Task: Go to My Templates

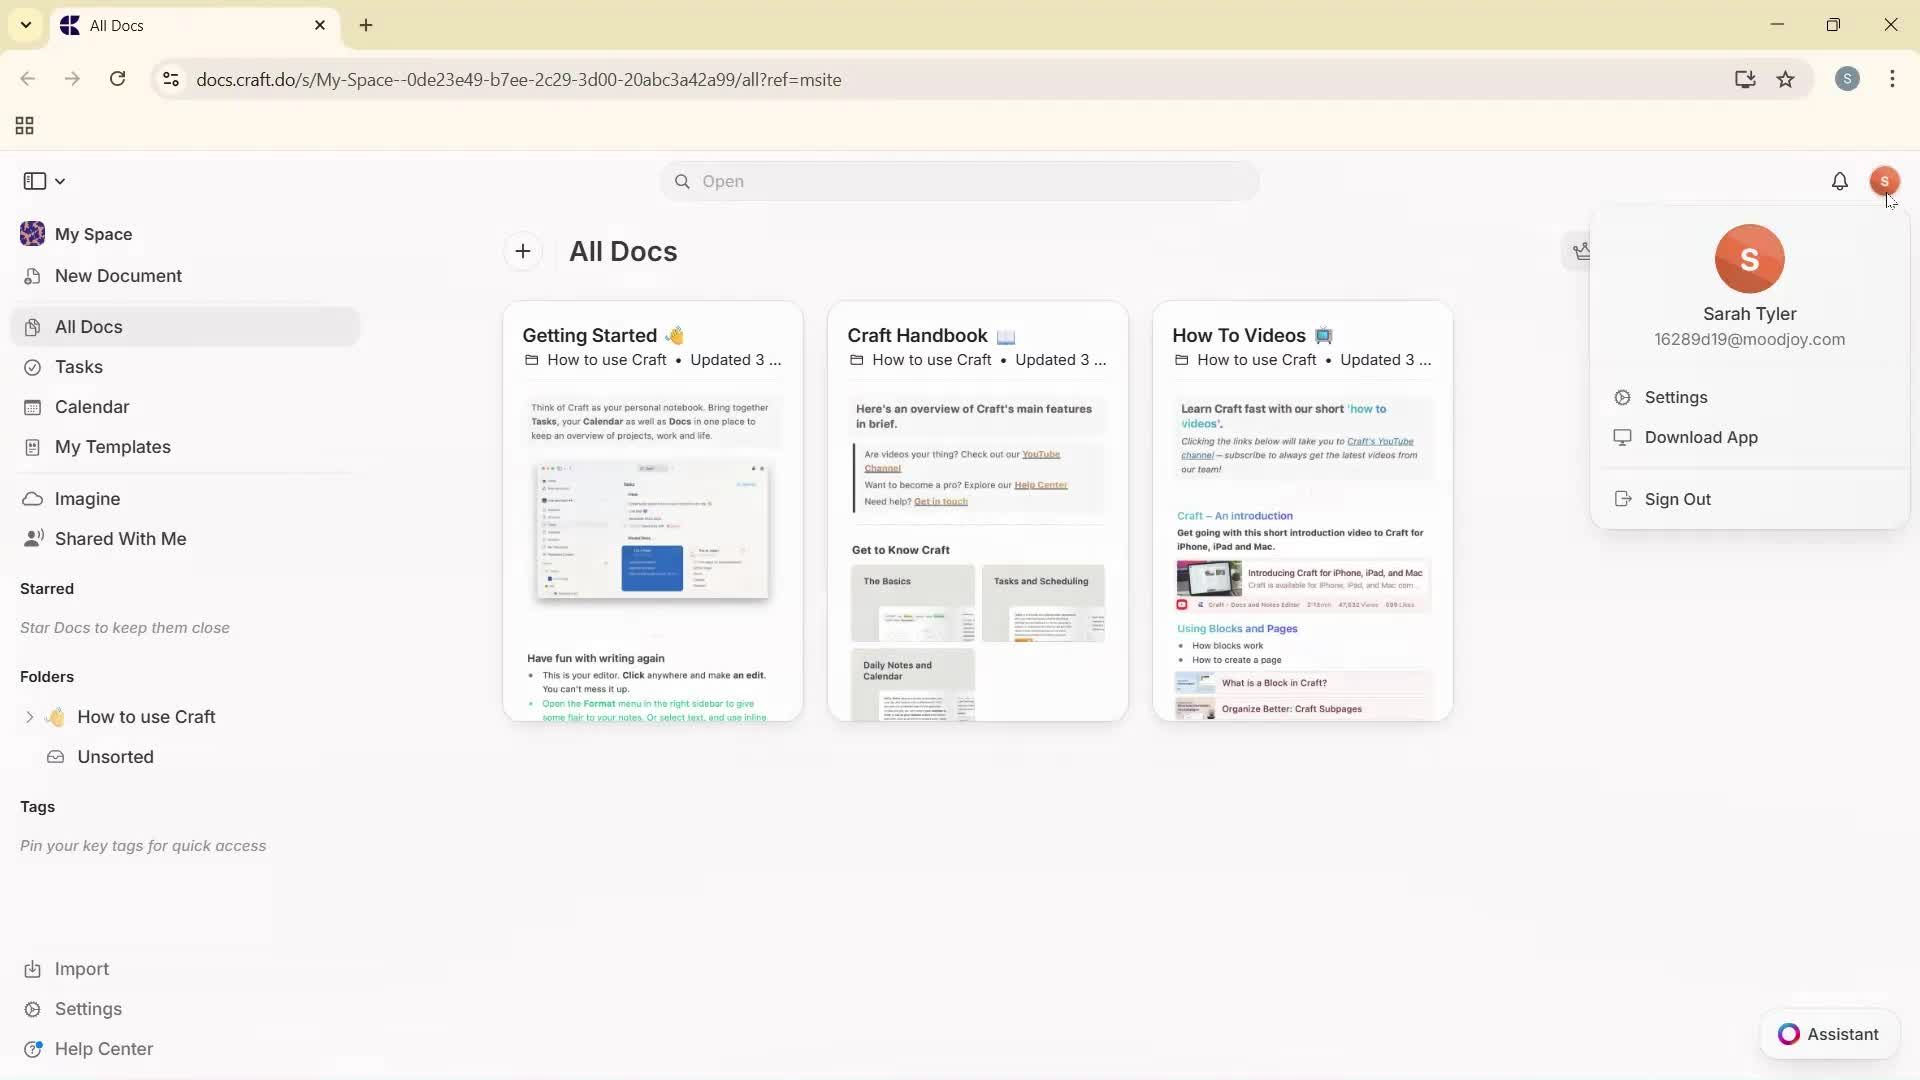Action: pos(112,447)
